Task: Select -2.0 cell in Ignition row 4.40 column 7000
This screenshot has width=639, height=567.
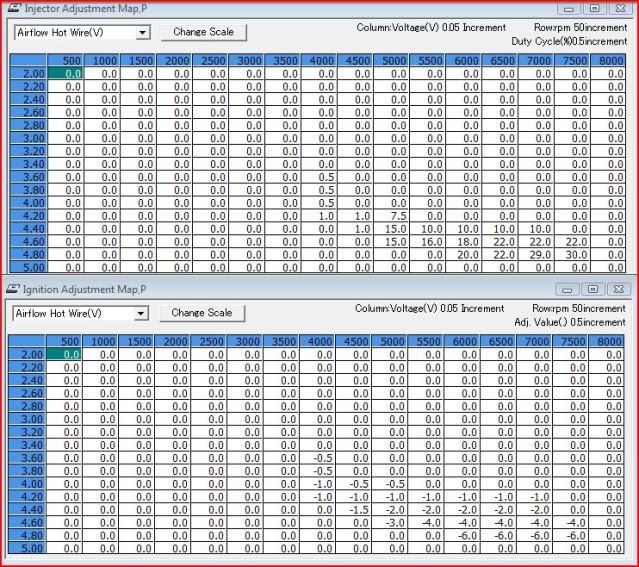Action: (x=534, y=510)
